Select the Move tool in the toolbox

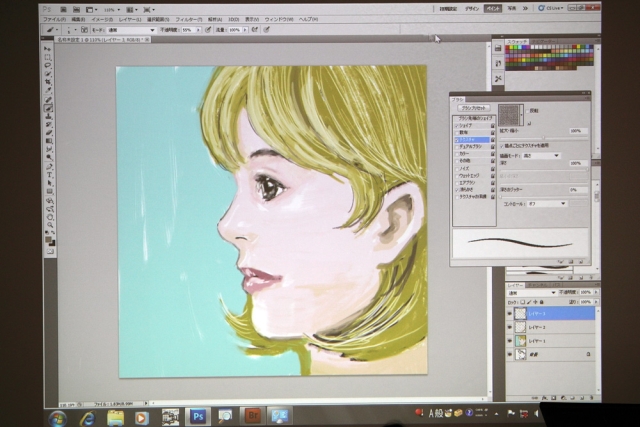coord(48,49)
